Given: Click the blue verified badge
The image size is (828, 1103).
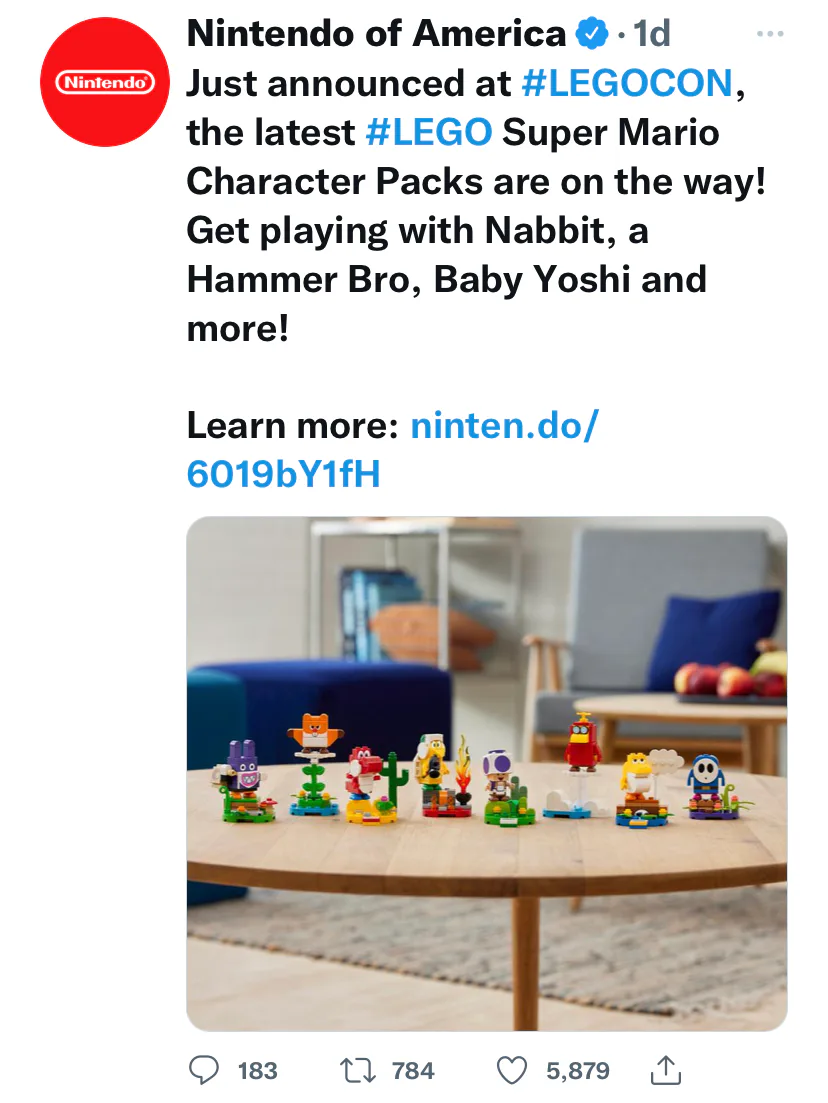Looking at the screenshot, I should pyautogui.click(x=592, y=34).
